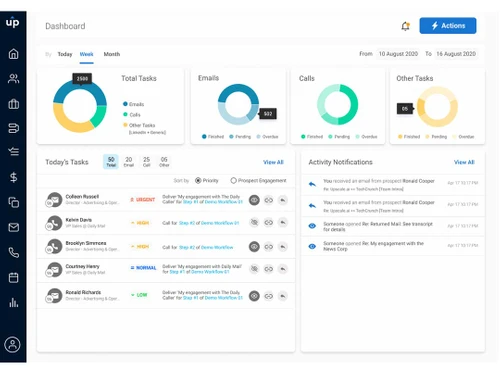Toggle the crossed eye icon in Kelvin Davis row
Screen dimensions: 500x375
coord(254,222)
